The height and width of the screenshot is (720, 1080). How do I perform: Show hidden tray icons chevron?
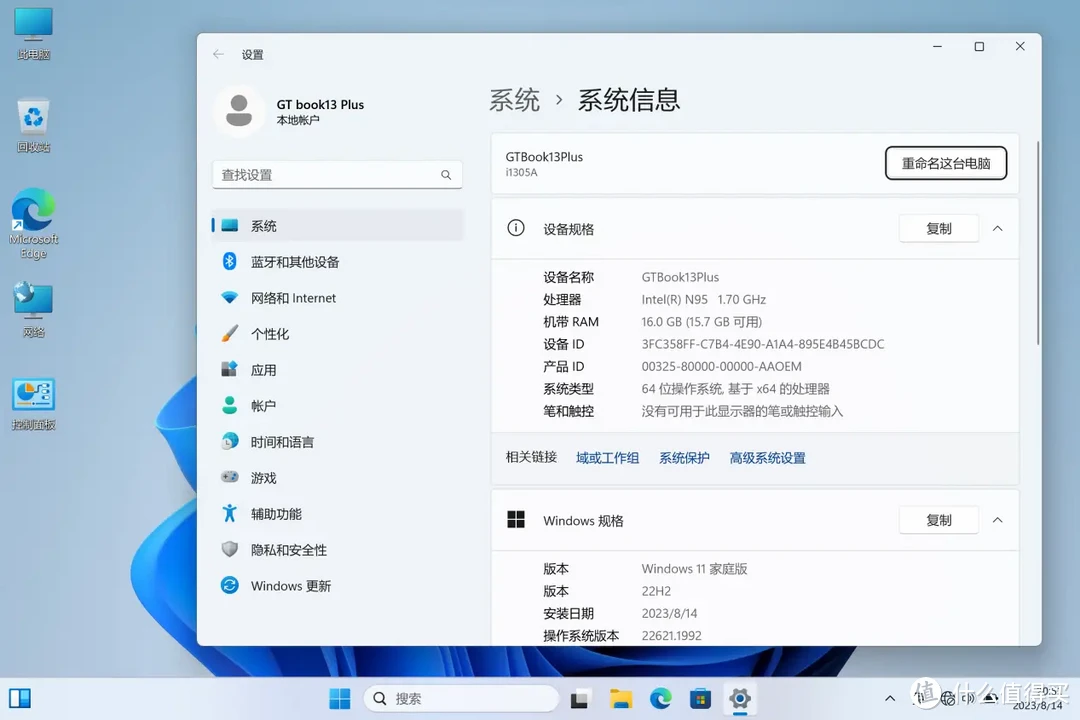pos(890,699)
